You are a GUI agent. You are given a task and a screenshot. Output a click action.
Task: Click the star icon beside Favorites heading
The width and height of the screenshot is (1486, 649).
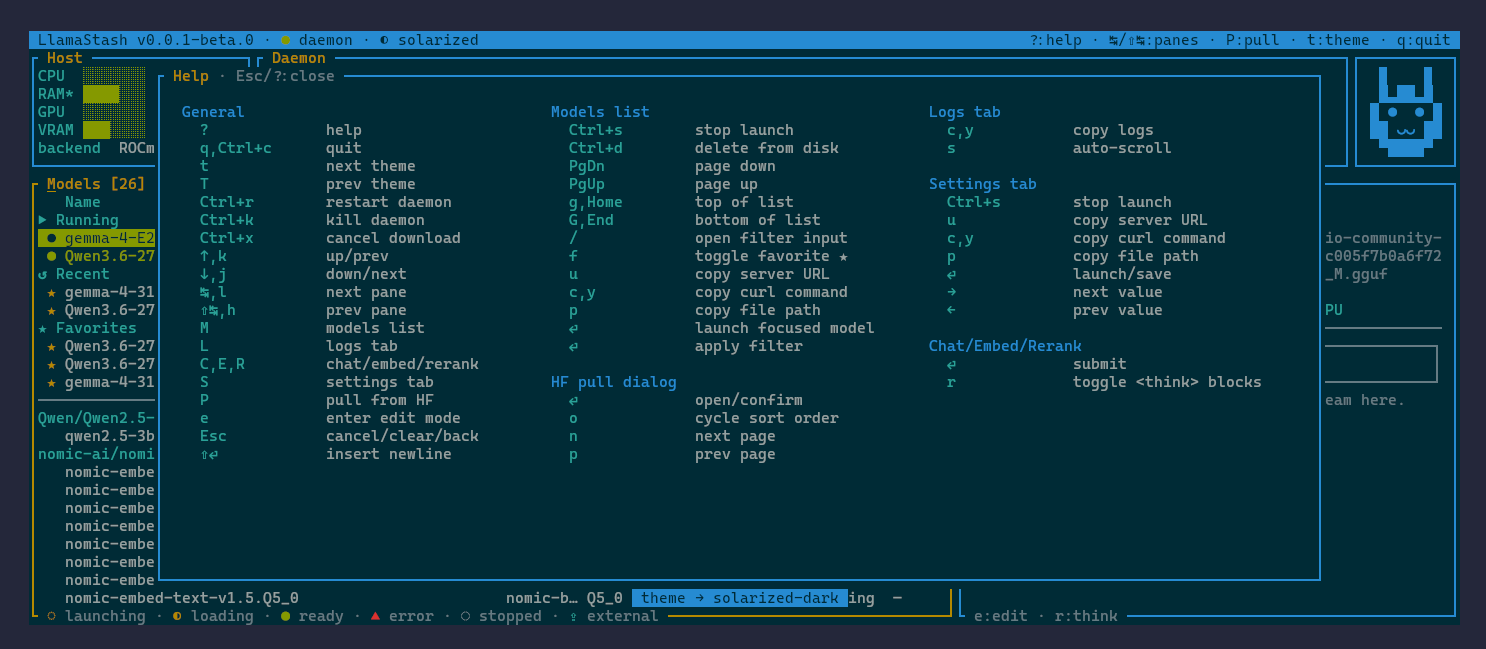(x=43, y=328)
